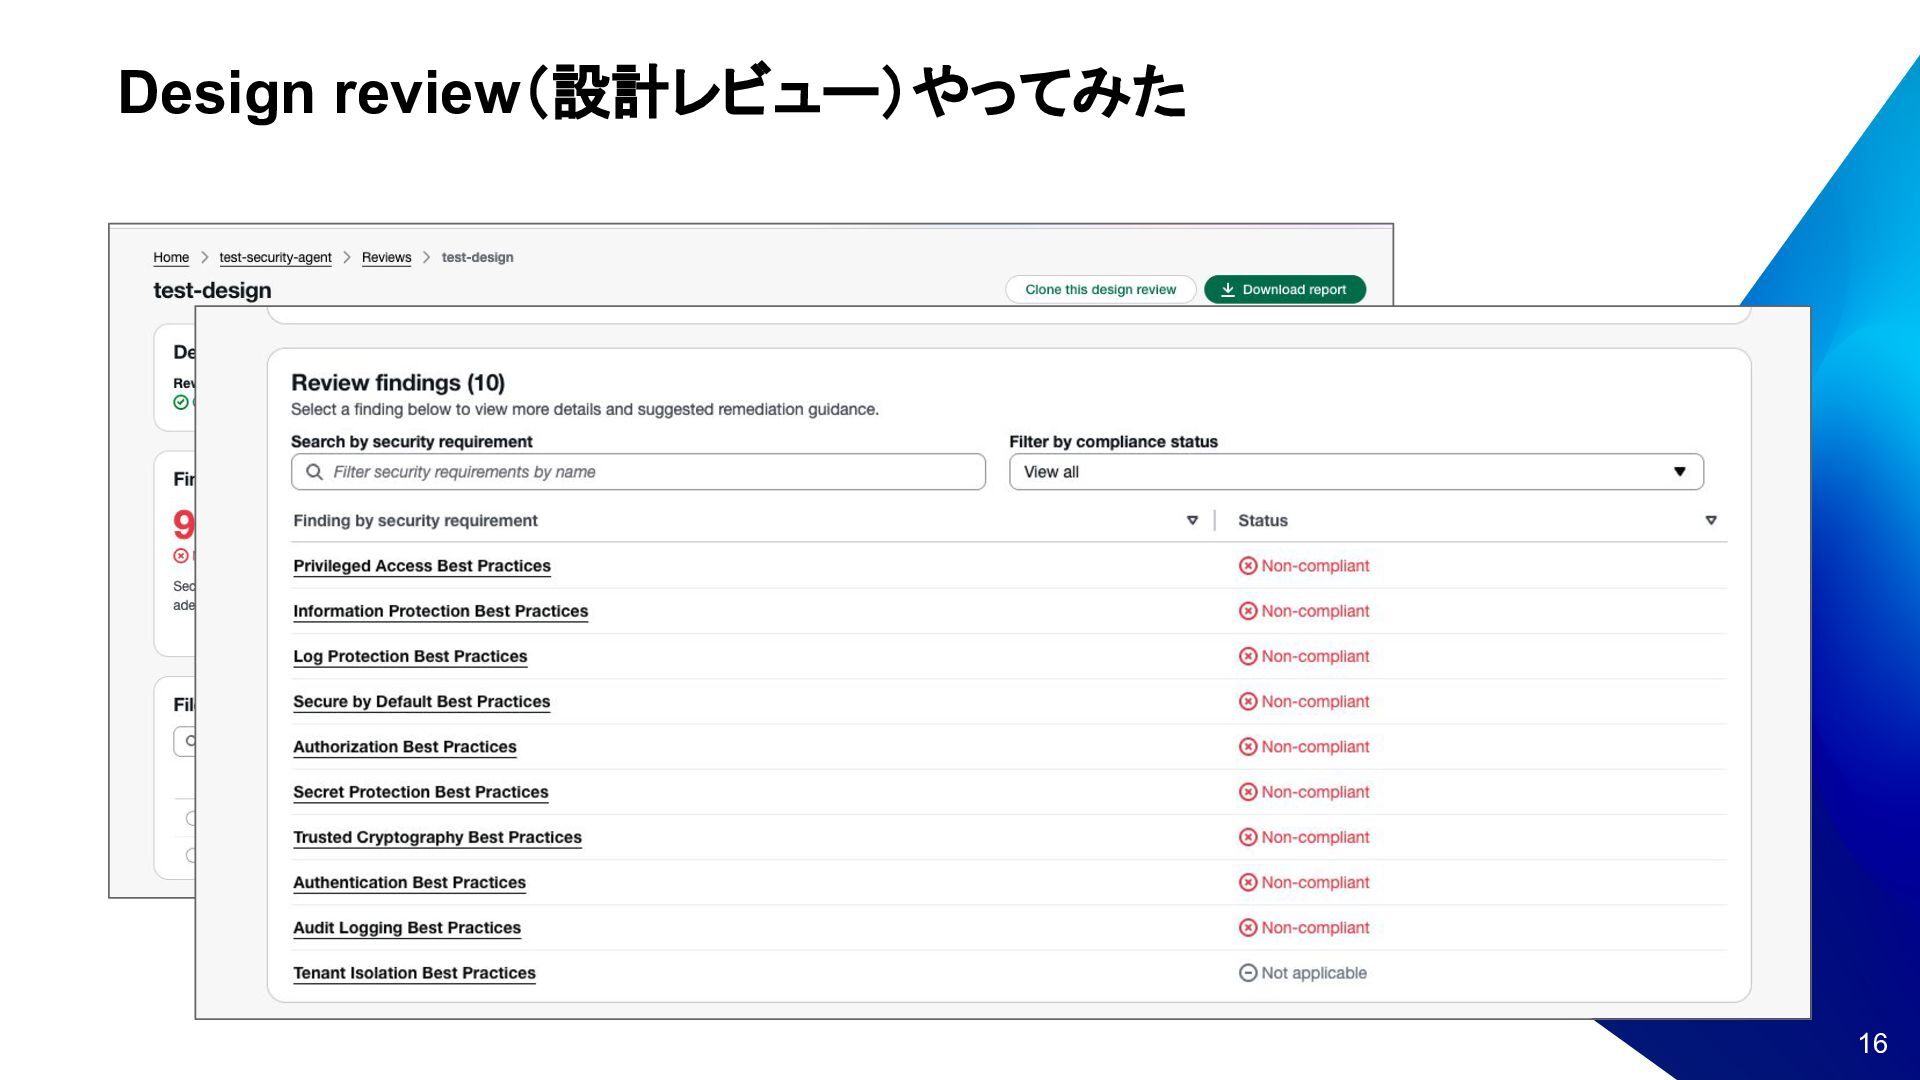Click the Download report button
The height and width of the screenshot is (1080, 1920).
(x=1284, y=289)
